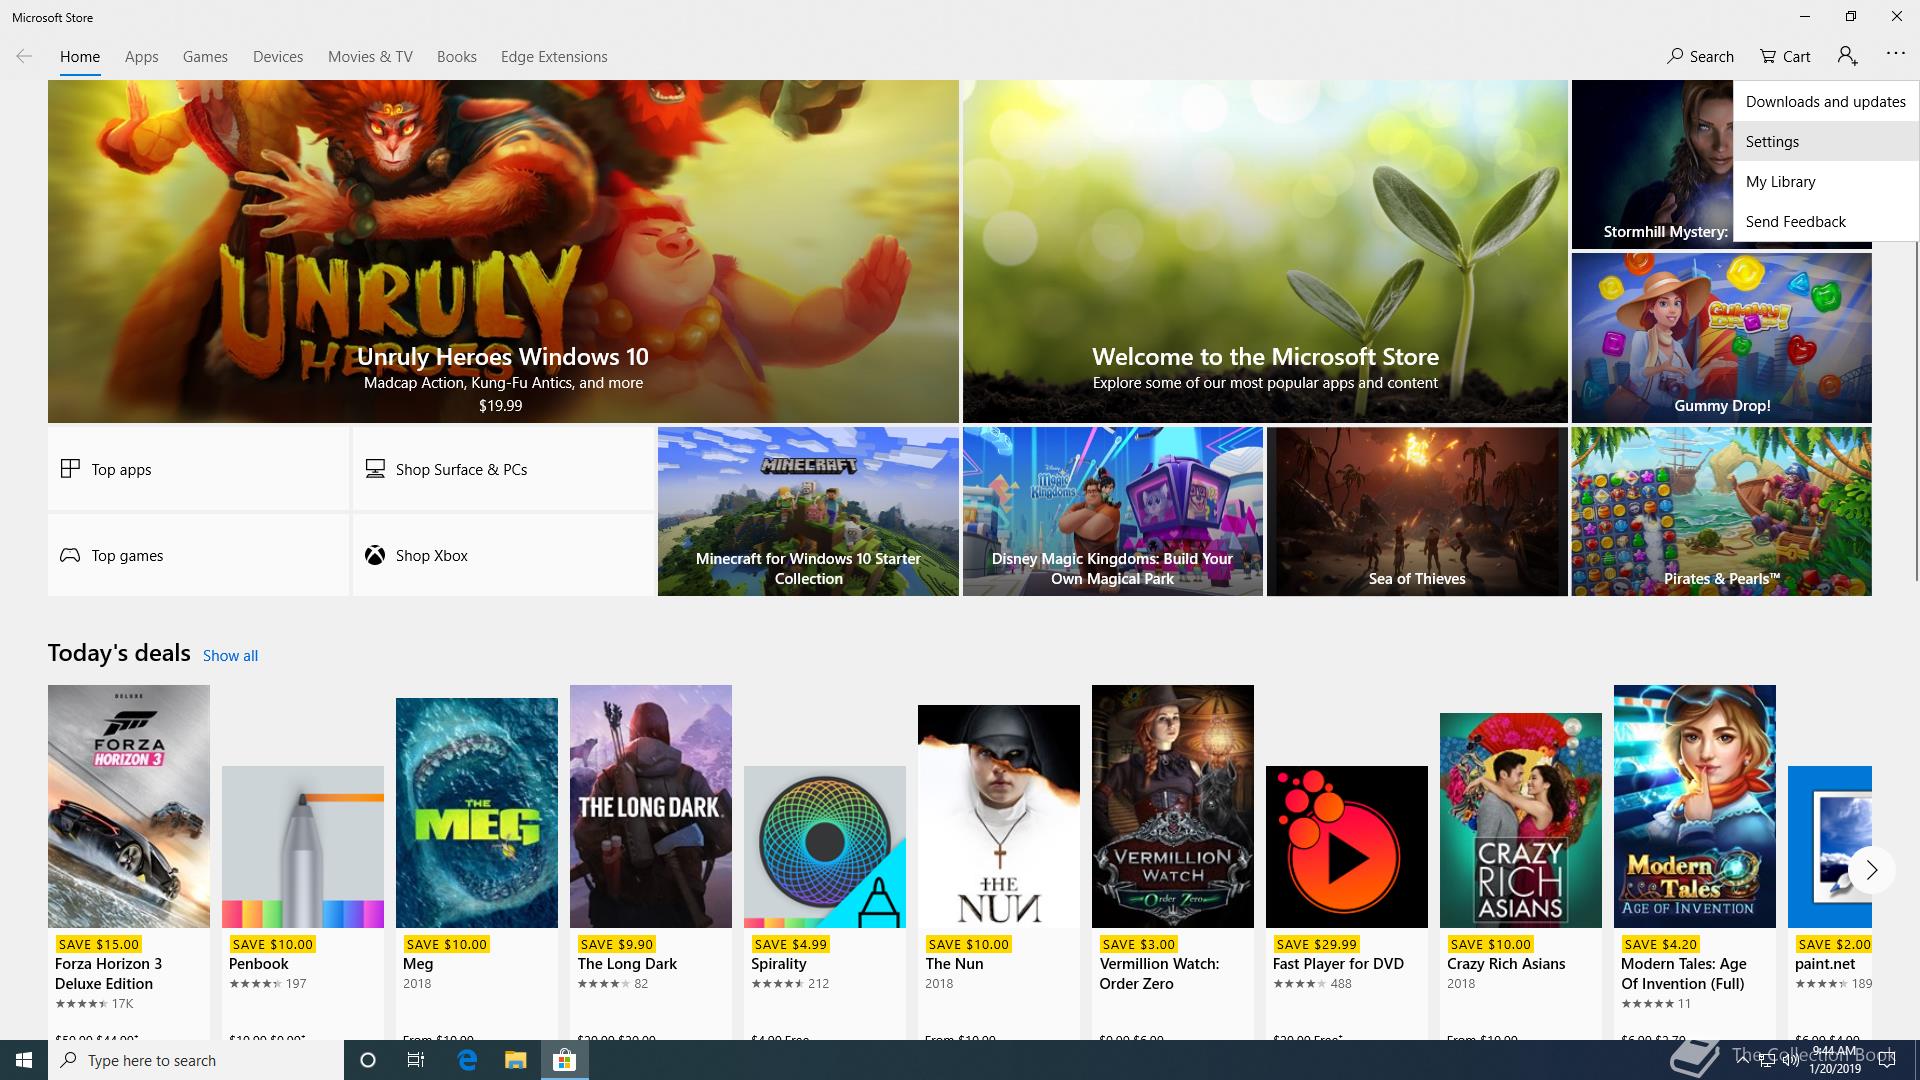
Task: Click the Top apps button
Action: click(198, 469)
